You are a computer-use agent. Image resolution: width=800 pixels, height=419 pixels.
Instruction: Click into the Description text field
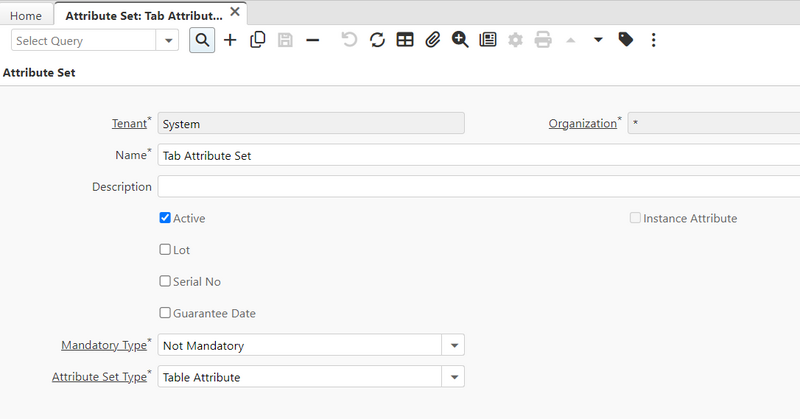coord(480,187)
